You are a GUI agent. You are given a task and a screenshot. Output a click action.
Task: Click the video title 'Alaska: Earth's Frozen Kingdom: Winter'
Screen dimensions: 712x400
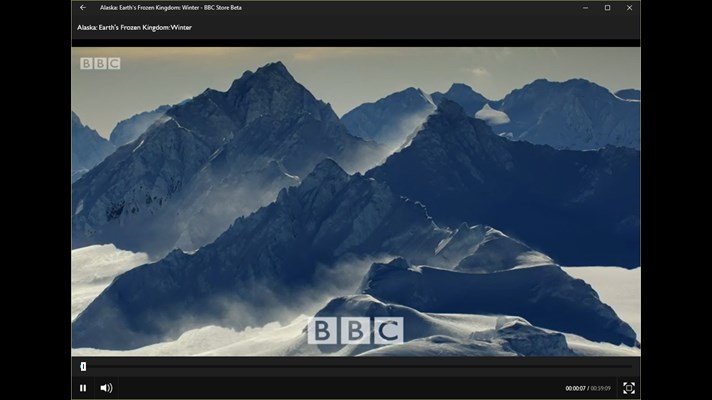coord(134,28)
